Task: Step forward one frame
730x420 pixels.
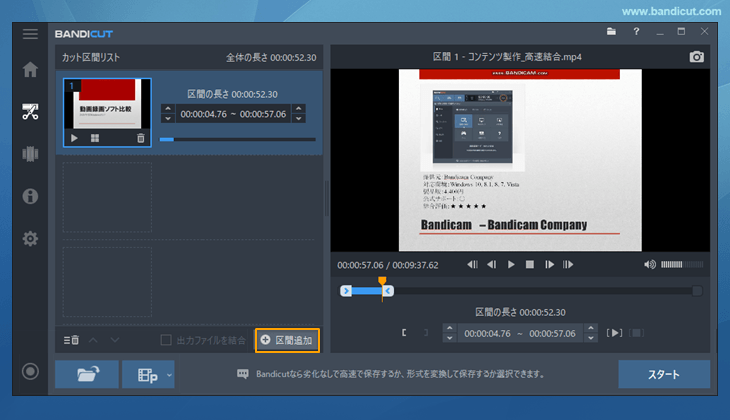Action: pos(549,264)
